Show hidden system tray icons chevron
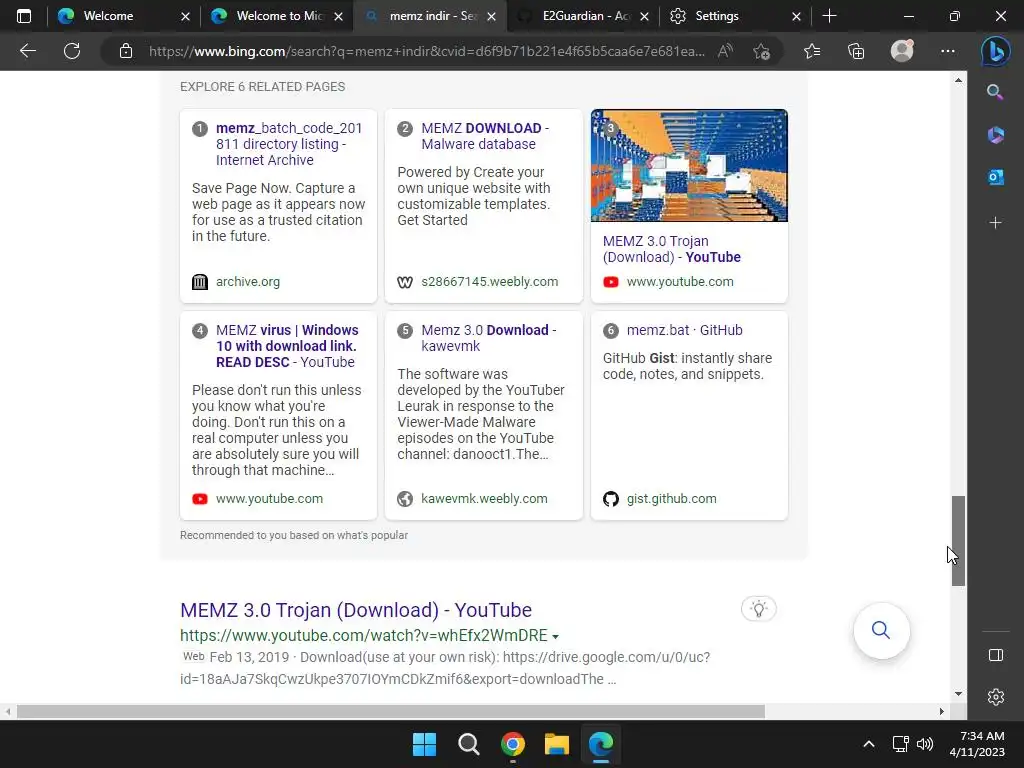The width and height of the screenshot is (1024, 768). click(869, 744)
